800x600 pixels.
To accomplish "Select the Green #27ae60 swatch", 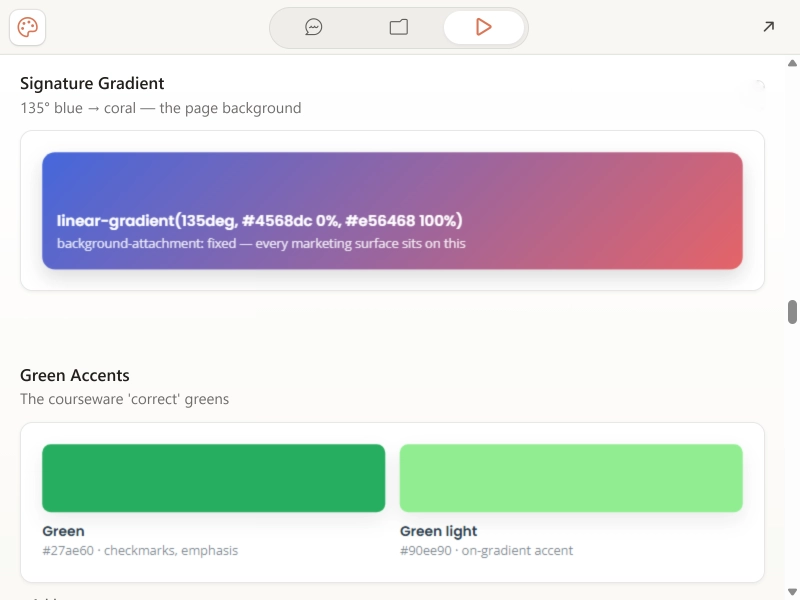I will point(213,478).
